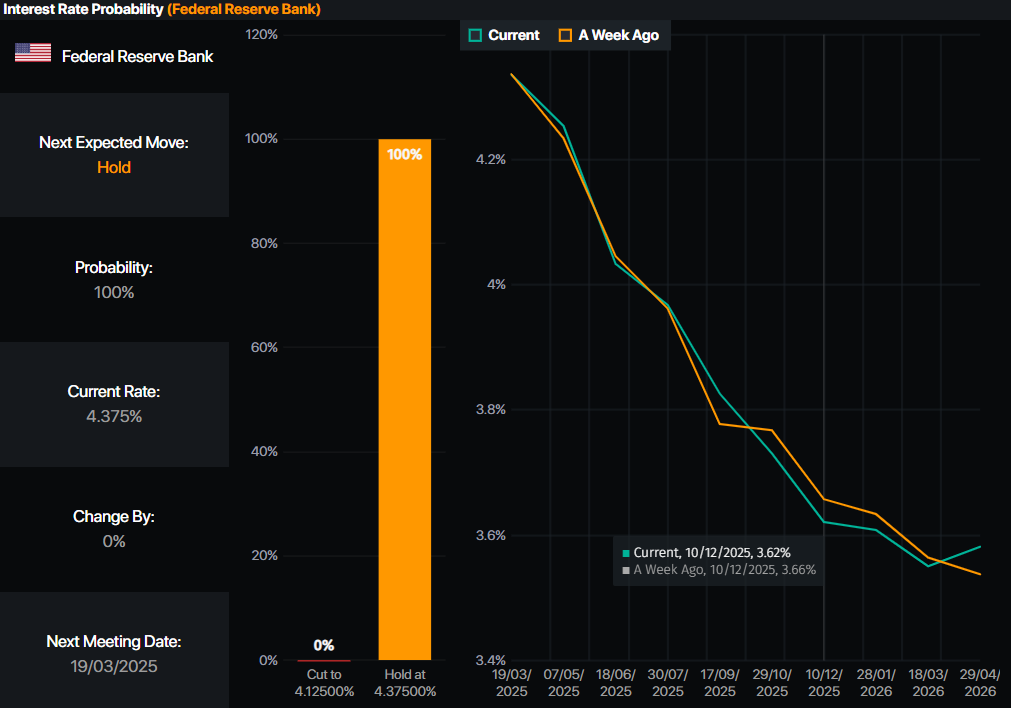Click the orange Federal Reserve Bank title link
Viewport: 1011px width, 708px height.
point(243,9)
